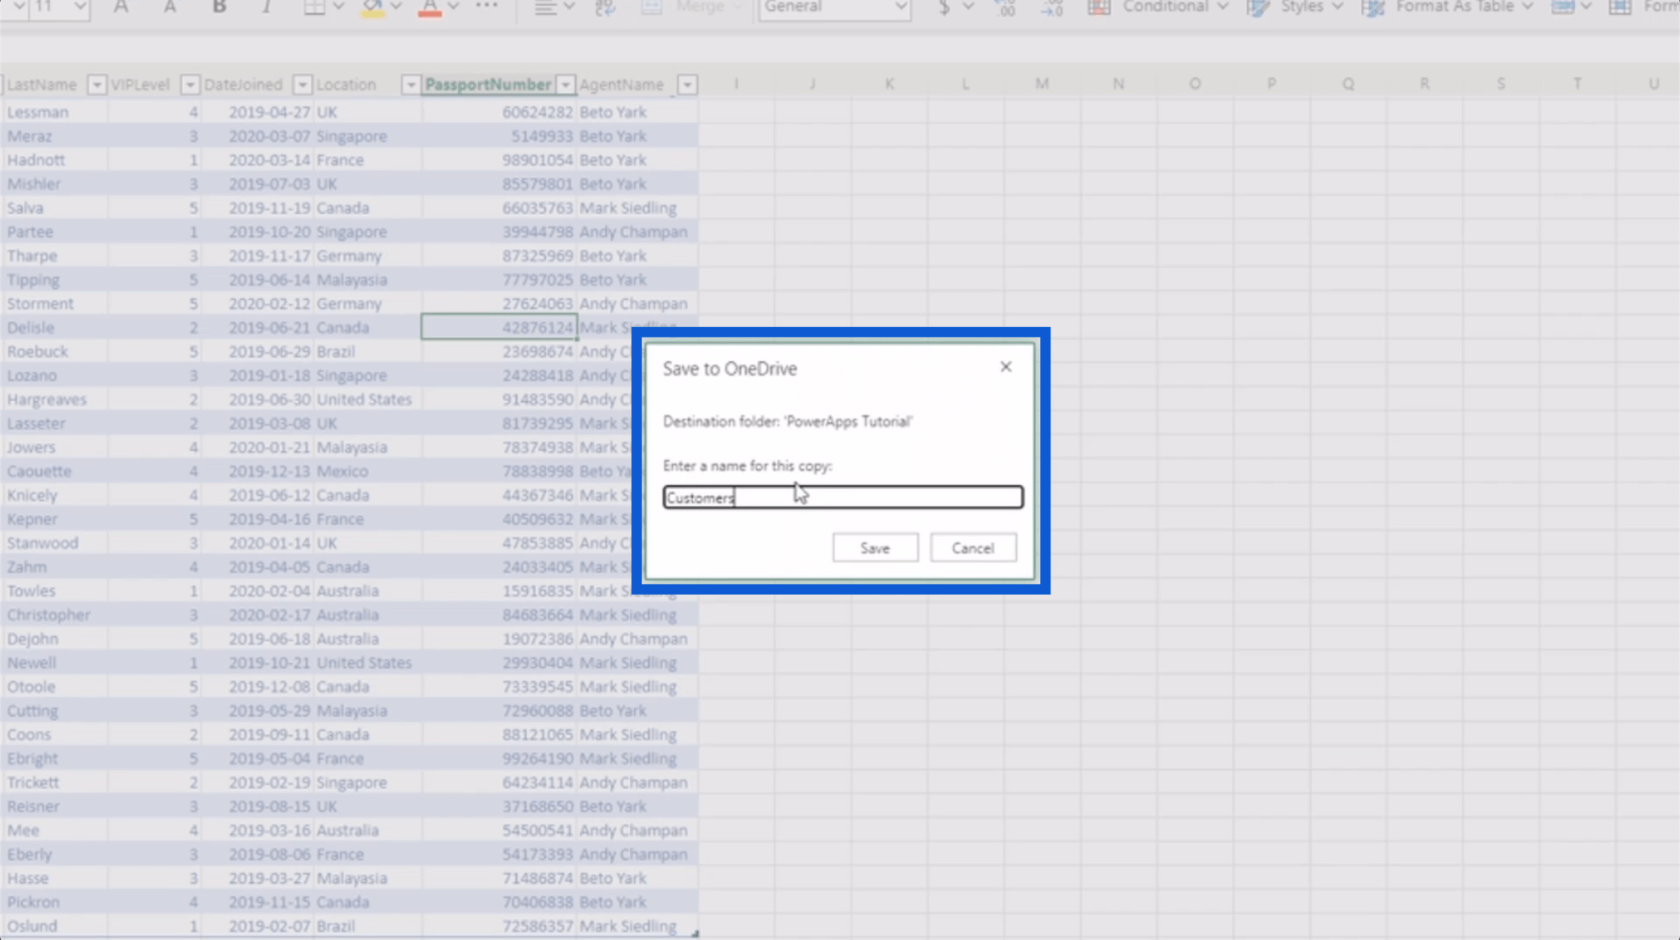The height and width of the screenshot is (940, 1680).
Task: Click the increase font size icon
Action: (x=121, y=7)
